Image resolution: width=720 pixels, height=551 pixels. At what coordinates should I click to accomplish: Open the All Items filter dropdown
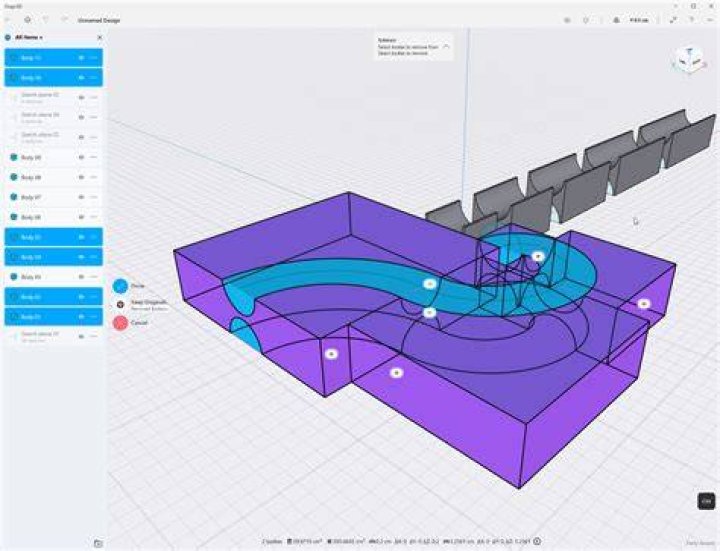click(x=29, y=37)
